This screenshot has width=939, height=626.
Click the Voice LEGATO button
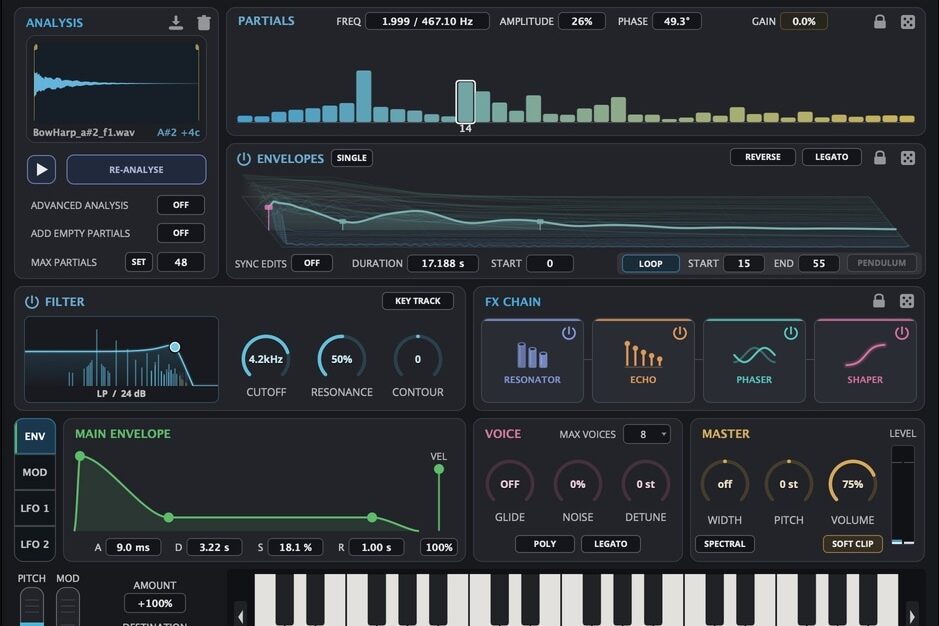click(x=610, y=544)
